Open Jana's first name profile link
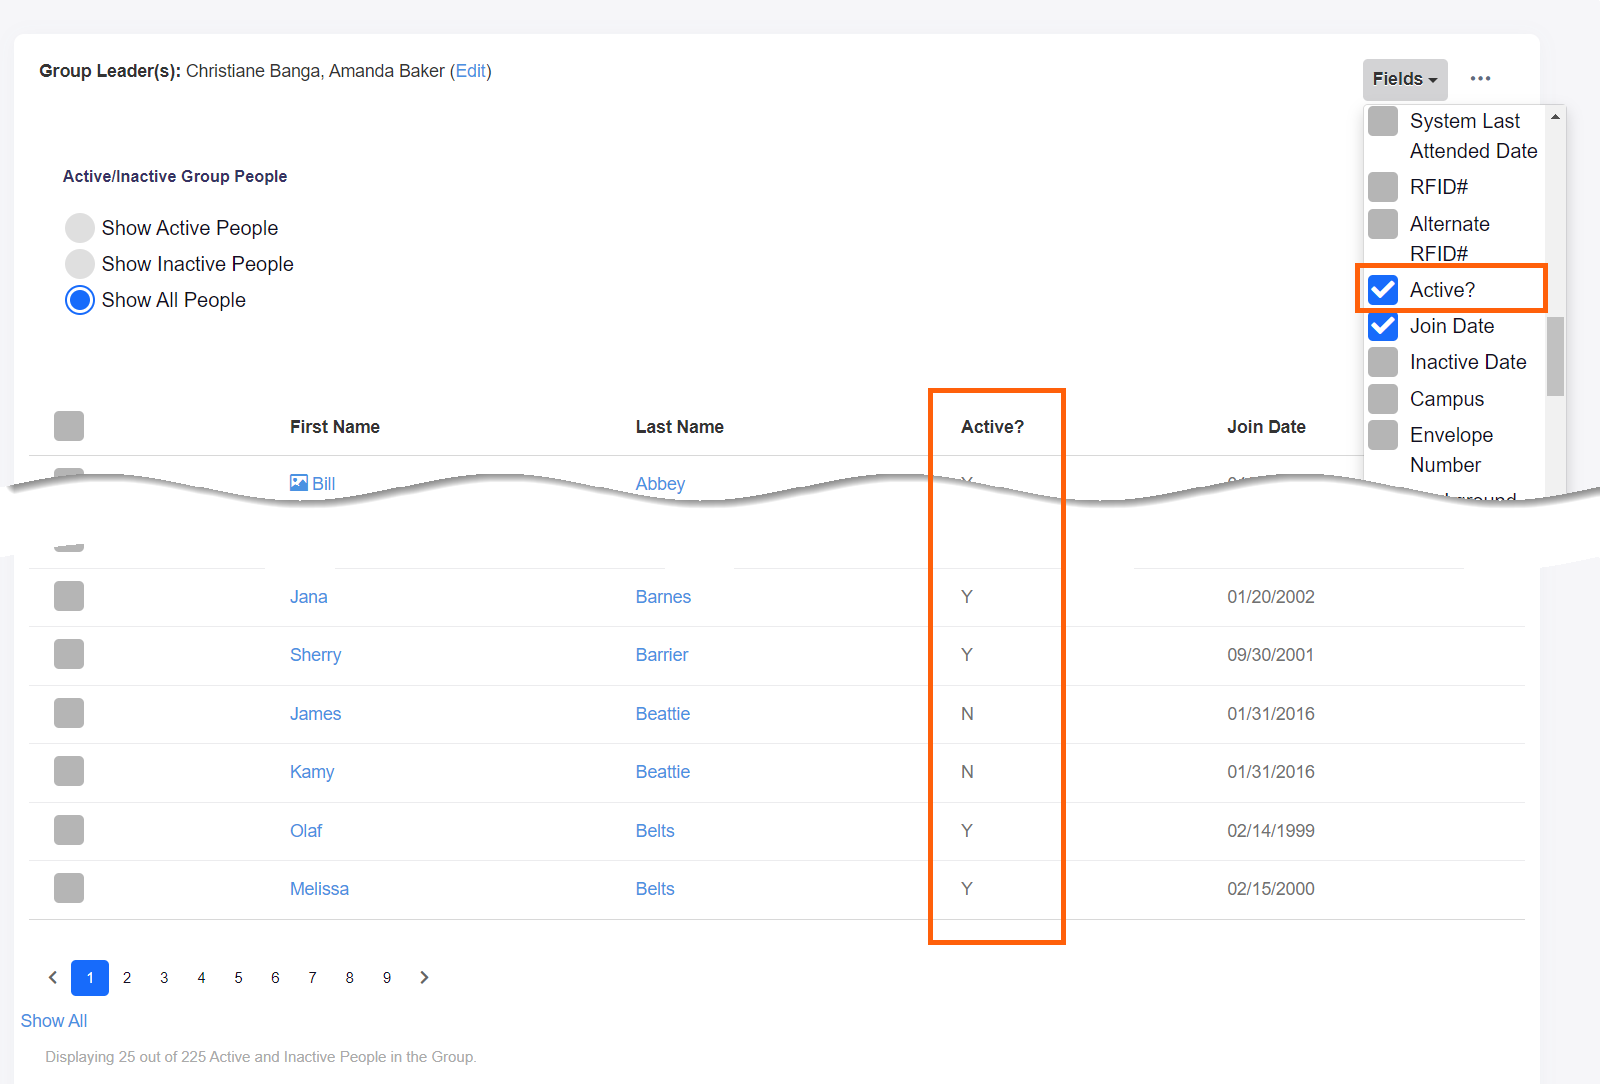Screen dimensions: 1600x1084 (308, 597)
